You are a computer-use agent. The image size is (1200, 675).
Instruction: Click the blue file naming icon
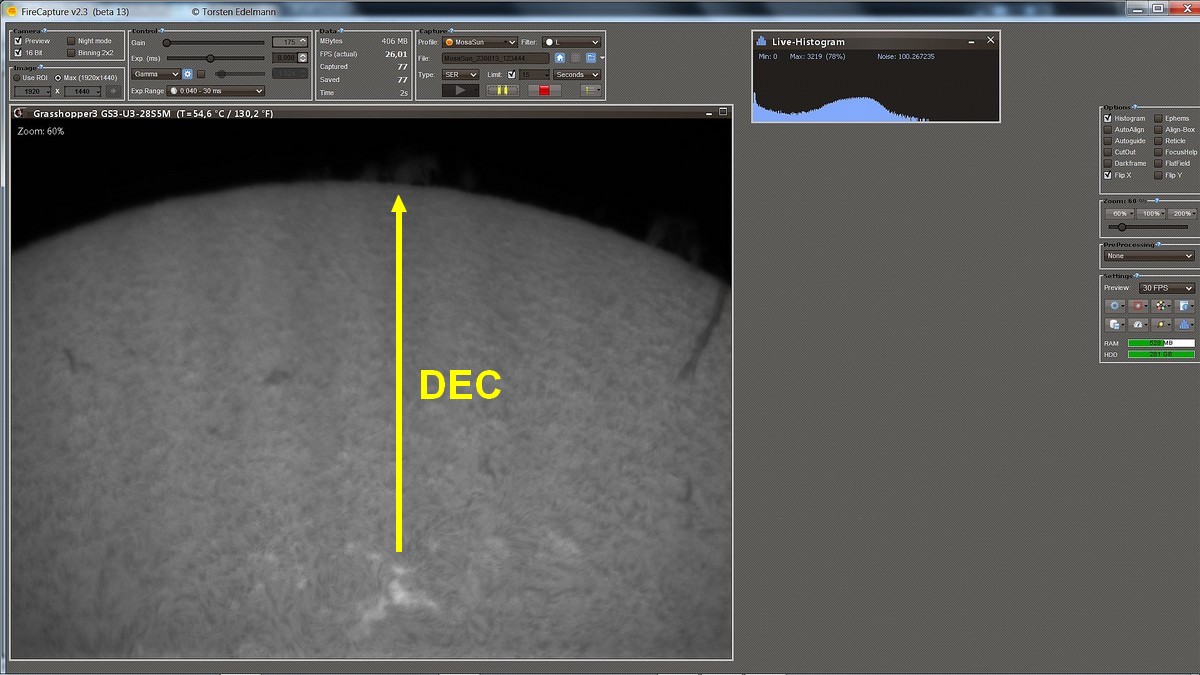[591, 58]
